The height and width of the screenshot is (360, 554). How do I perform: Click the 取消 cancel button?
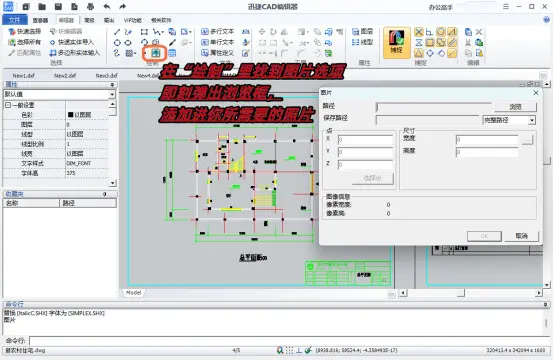click(x=521, y=236)
